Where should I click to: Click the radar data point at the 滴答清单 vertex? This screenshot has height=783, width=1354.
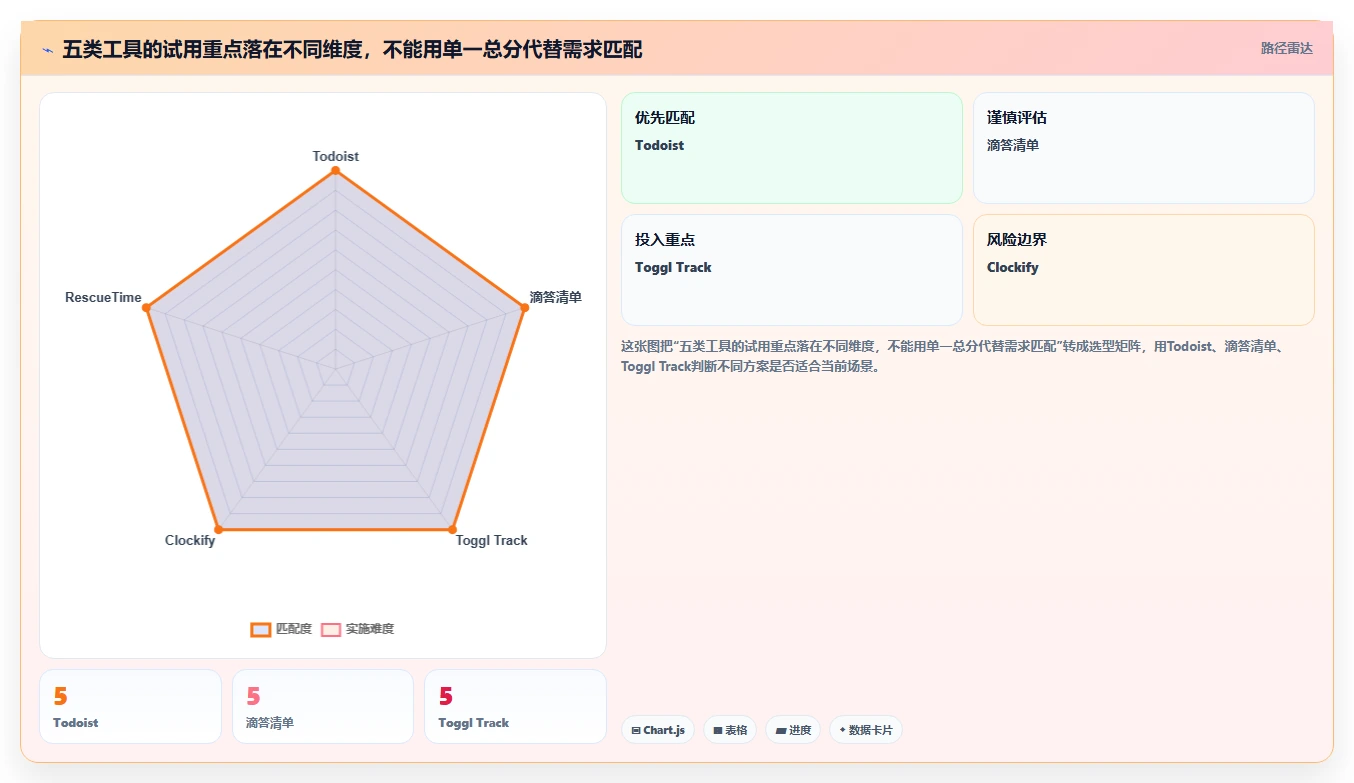click(x=524, y=308)
